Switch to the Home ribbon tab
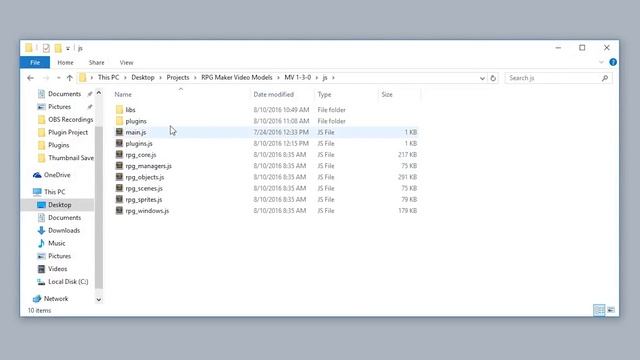The height and width of the screenshot is (360, 640). (65, 62)
